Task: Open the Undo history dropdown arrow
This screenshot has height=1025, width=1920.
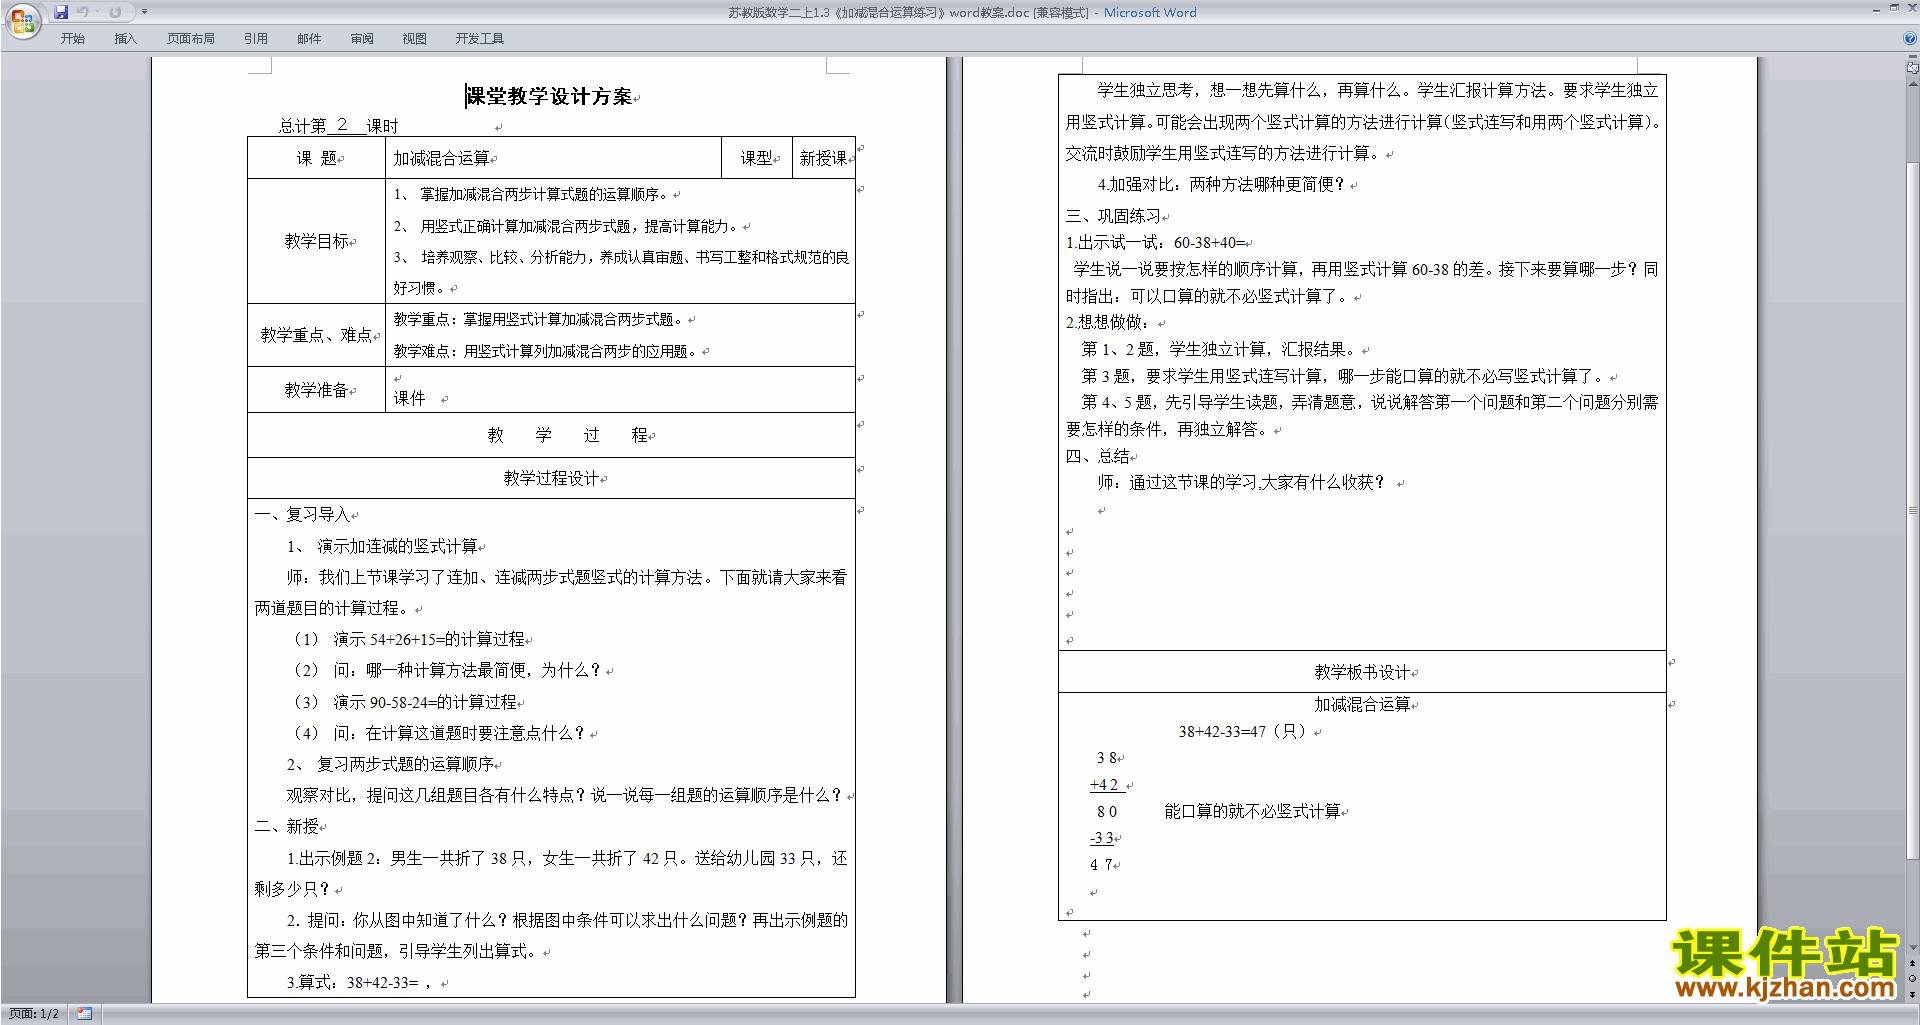Action: (x=97, y=12)
